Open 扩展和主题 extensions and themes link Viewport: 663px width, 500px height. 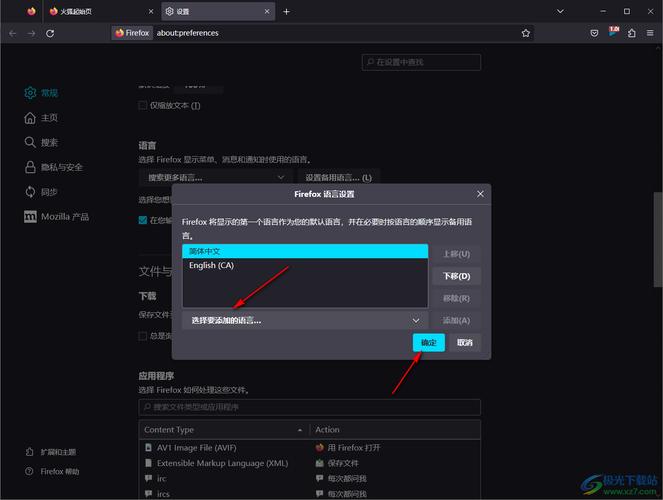click(51, 452)
